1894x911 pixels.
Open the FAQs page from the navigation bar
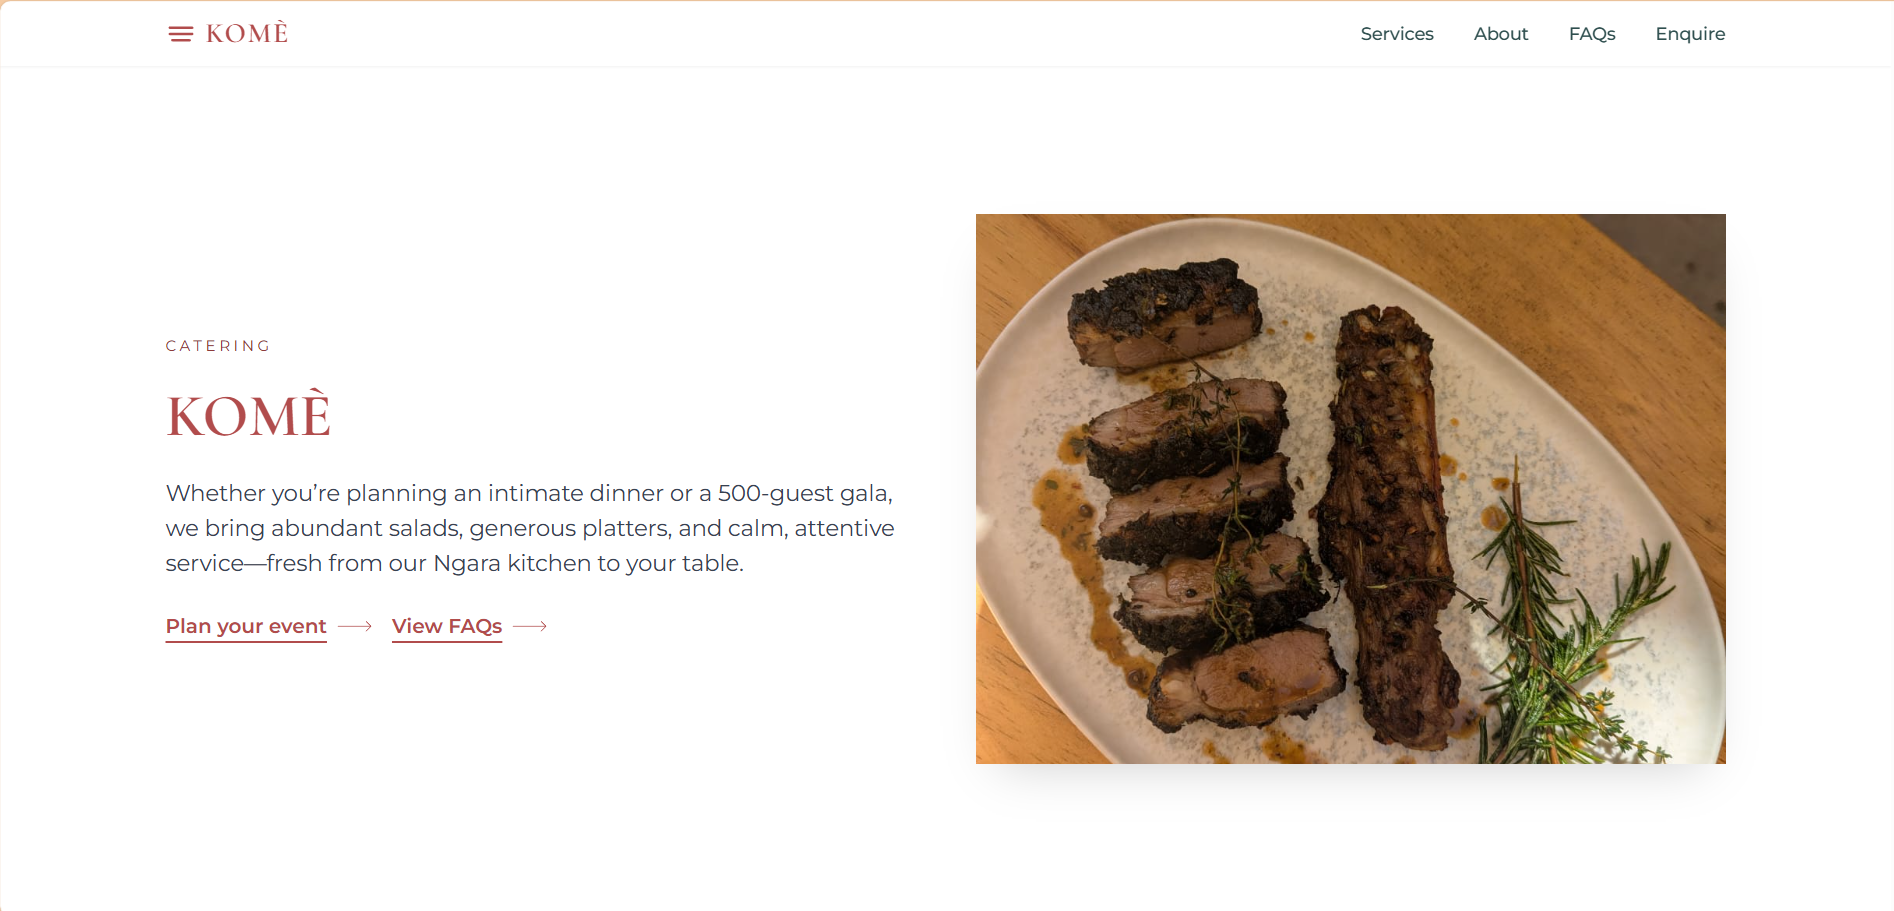(x=1592, y=33)
